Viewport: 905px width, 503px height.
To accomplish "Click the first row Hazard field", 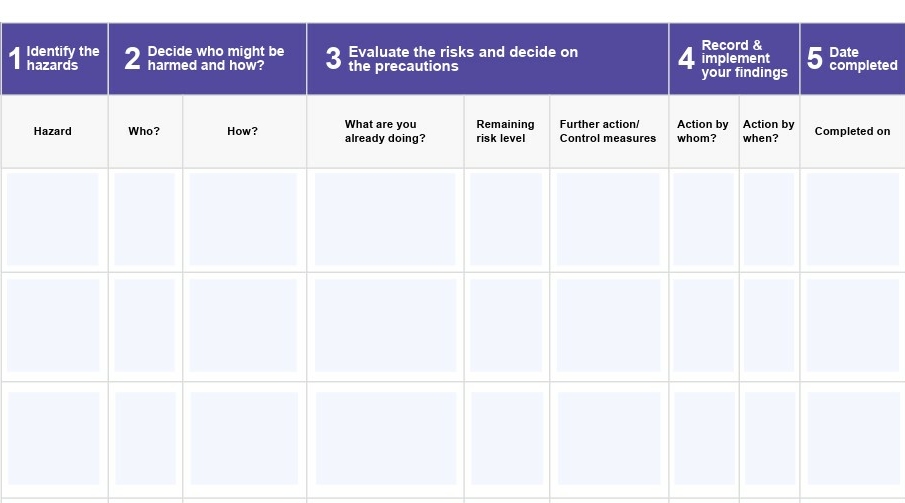I will click(53, 219).
